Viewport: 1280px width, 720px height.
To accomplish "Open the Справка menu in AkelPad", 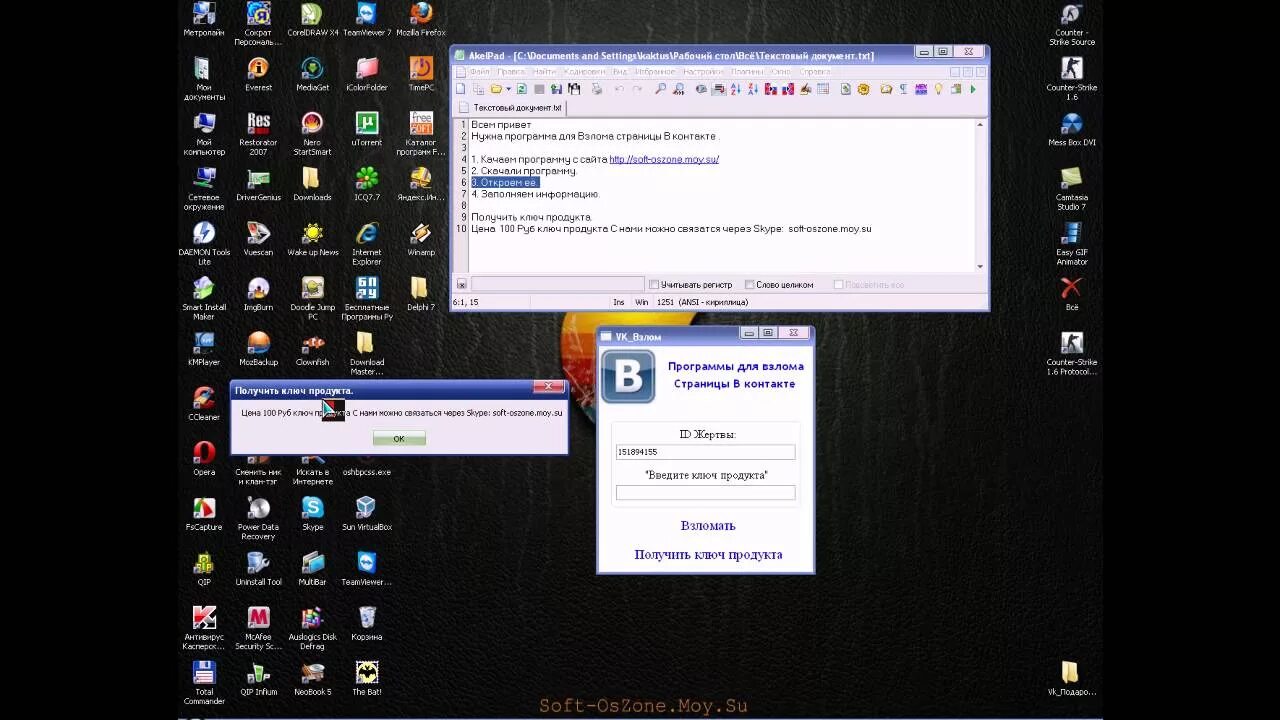I will click(x=815, y=72).
